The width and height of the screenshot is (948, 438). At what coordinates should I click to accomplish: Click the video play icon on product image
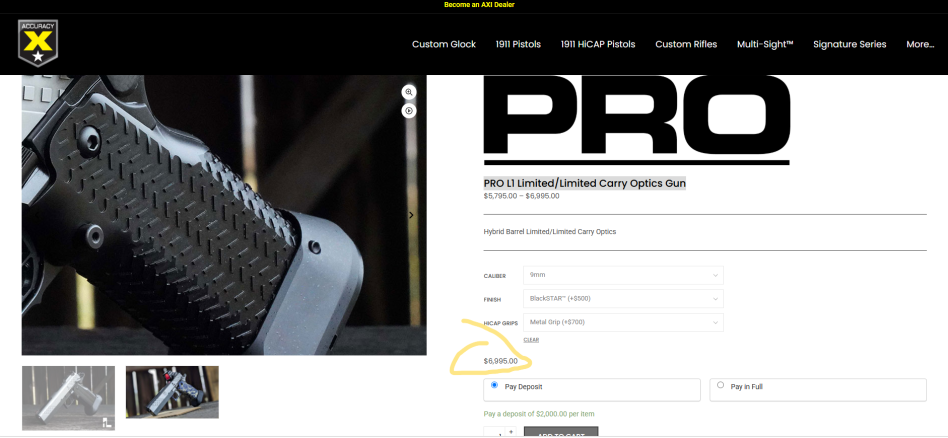coord(409,111)
